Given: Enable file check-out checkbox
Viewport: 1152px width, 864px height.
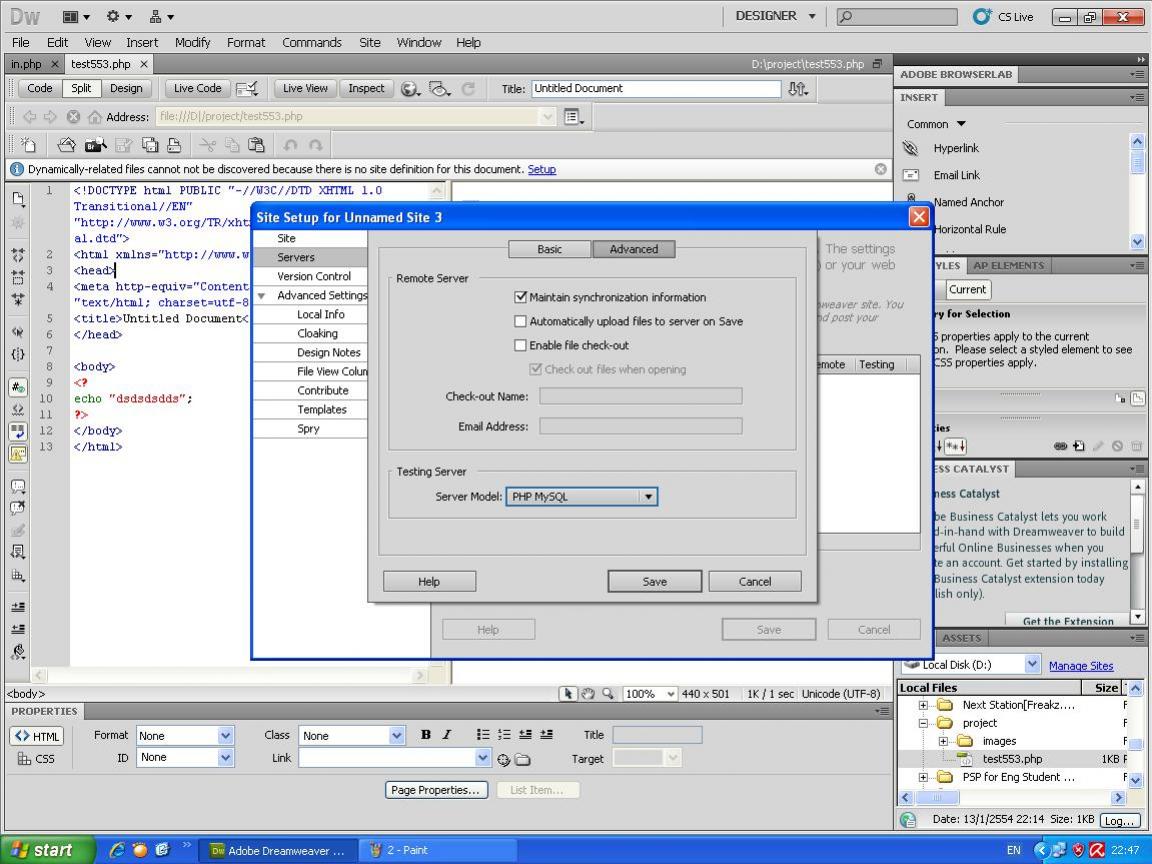Looking at the screenshot, I should click(520, 345).
